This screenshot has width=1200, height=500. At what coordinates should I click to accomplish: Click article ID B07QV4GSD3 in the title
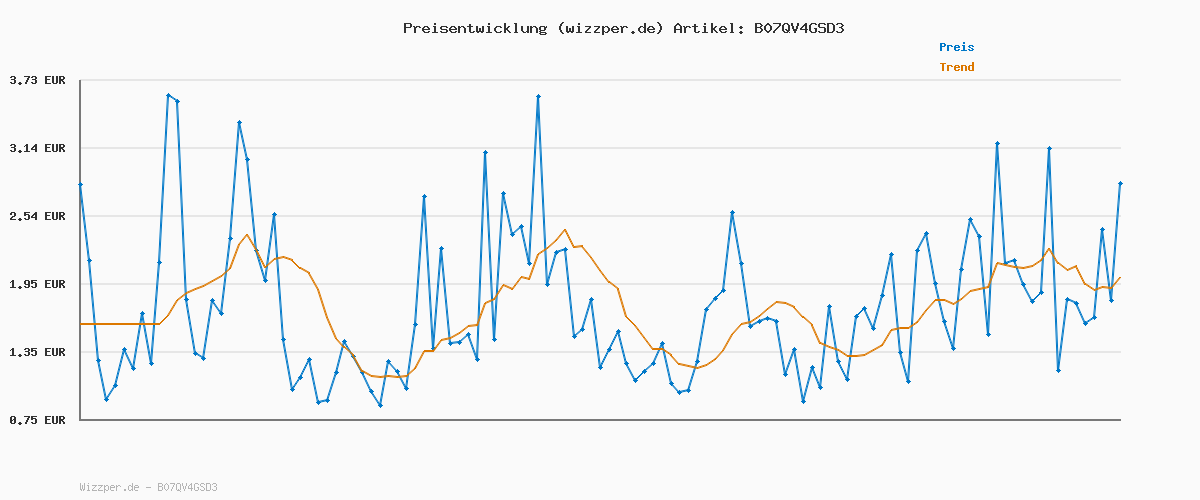click(799, 28)
